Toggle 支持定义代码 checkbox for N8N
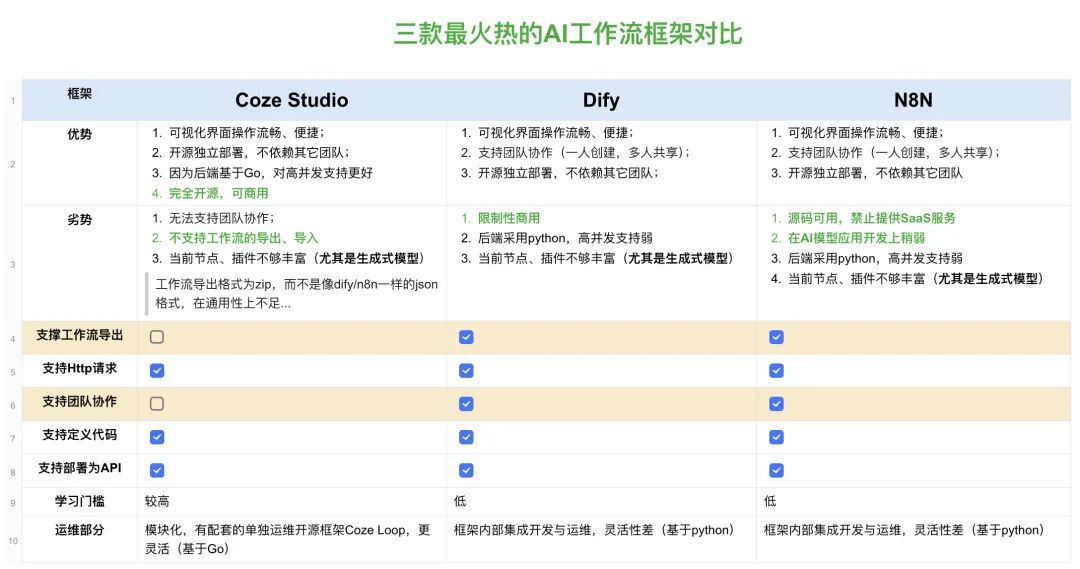This screenshot has width=1080, height=569. coord(776,437)
